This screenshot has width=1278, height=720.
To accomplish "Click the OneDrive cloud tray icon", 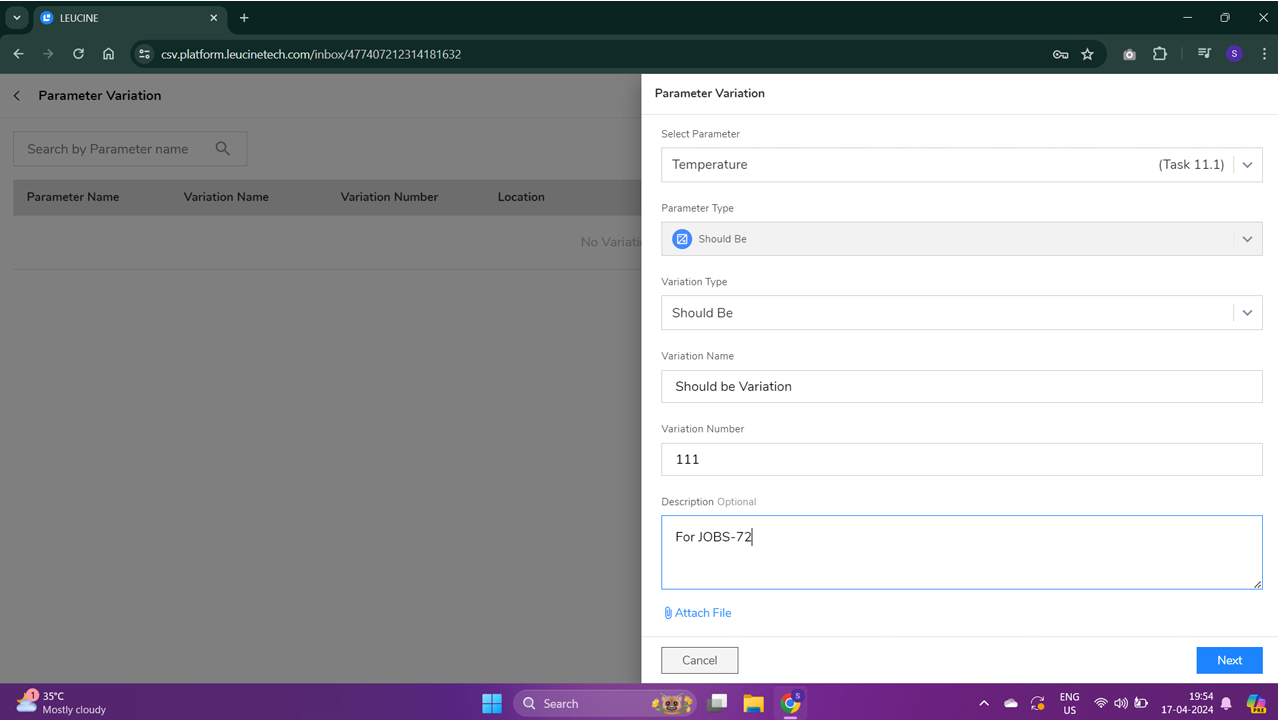I will coord(1011,703).
